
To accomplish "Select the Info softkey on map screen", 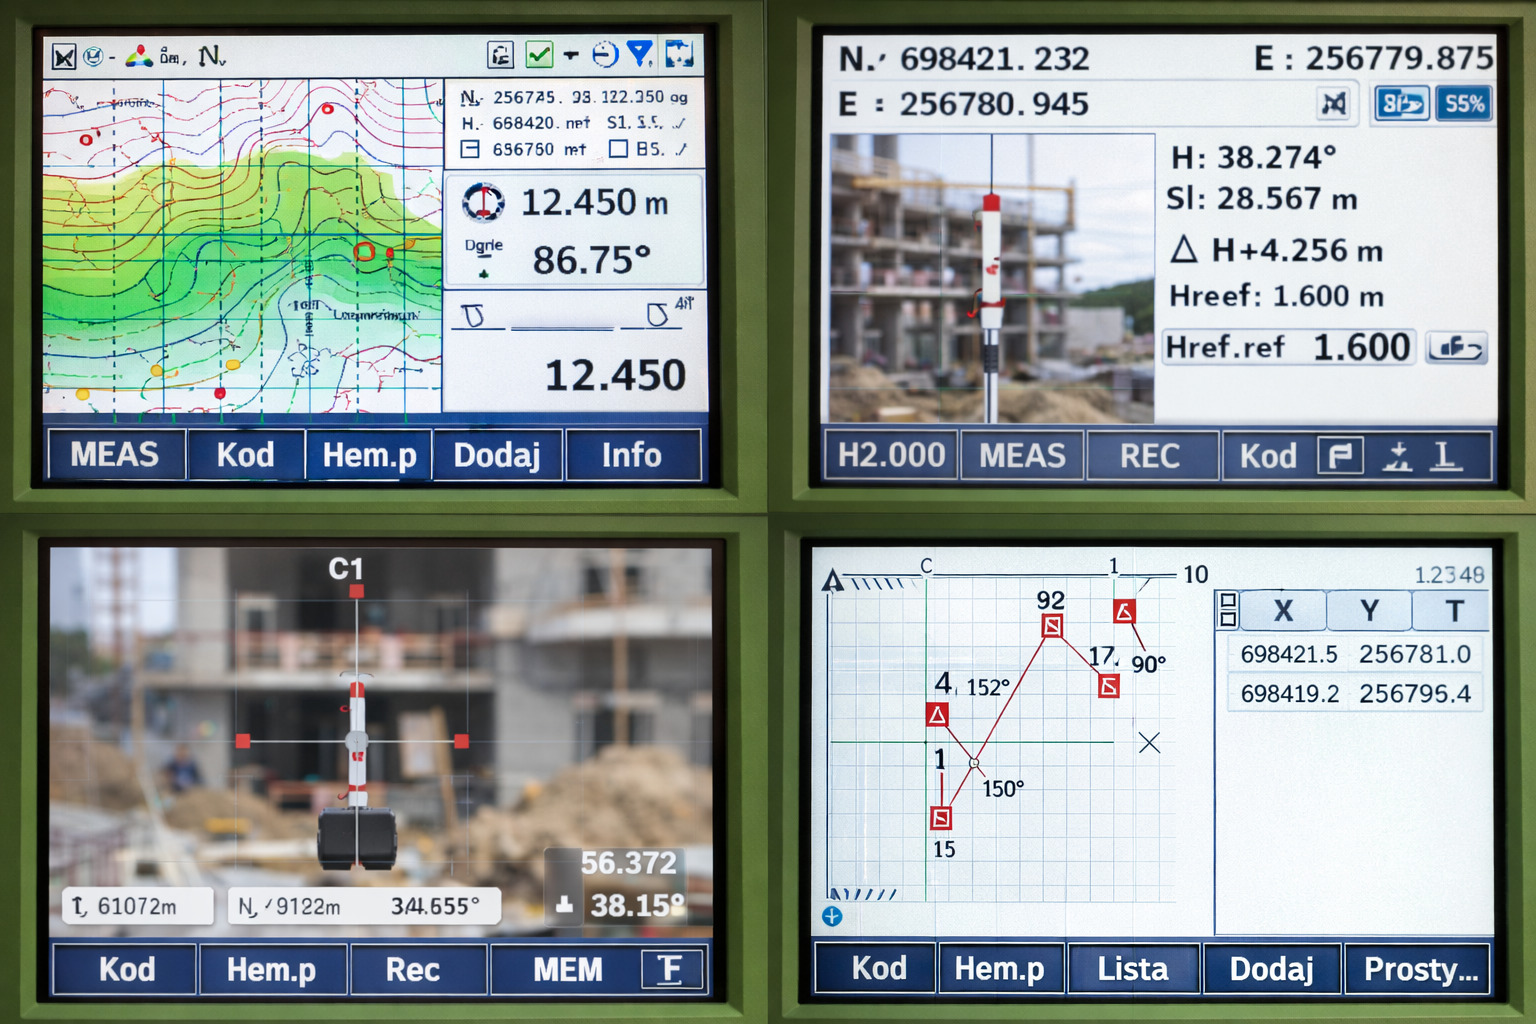I will [x=632, y=455].
